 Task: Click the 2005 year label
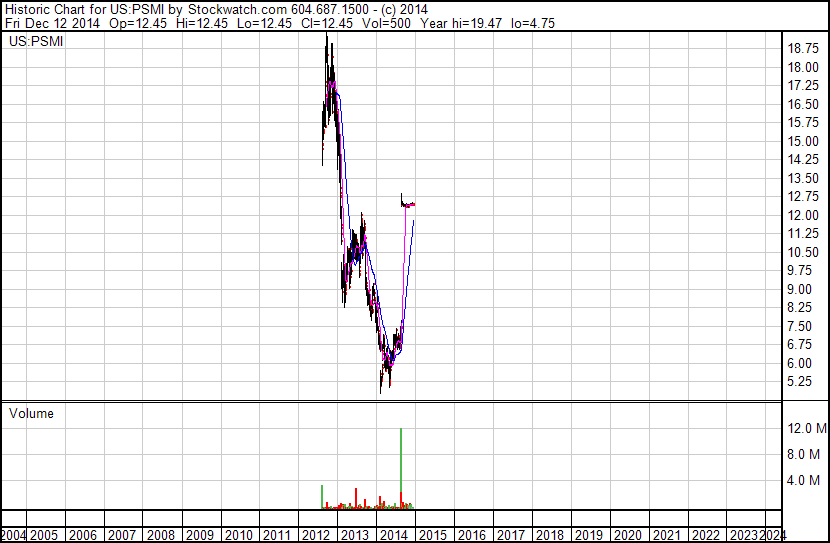point(43,535)
